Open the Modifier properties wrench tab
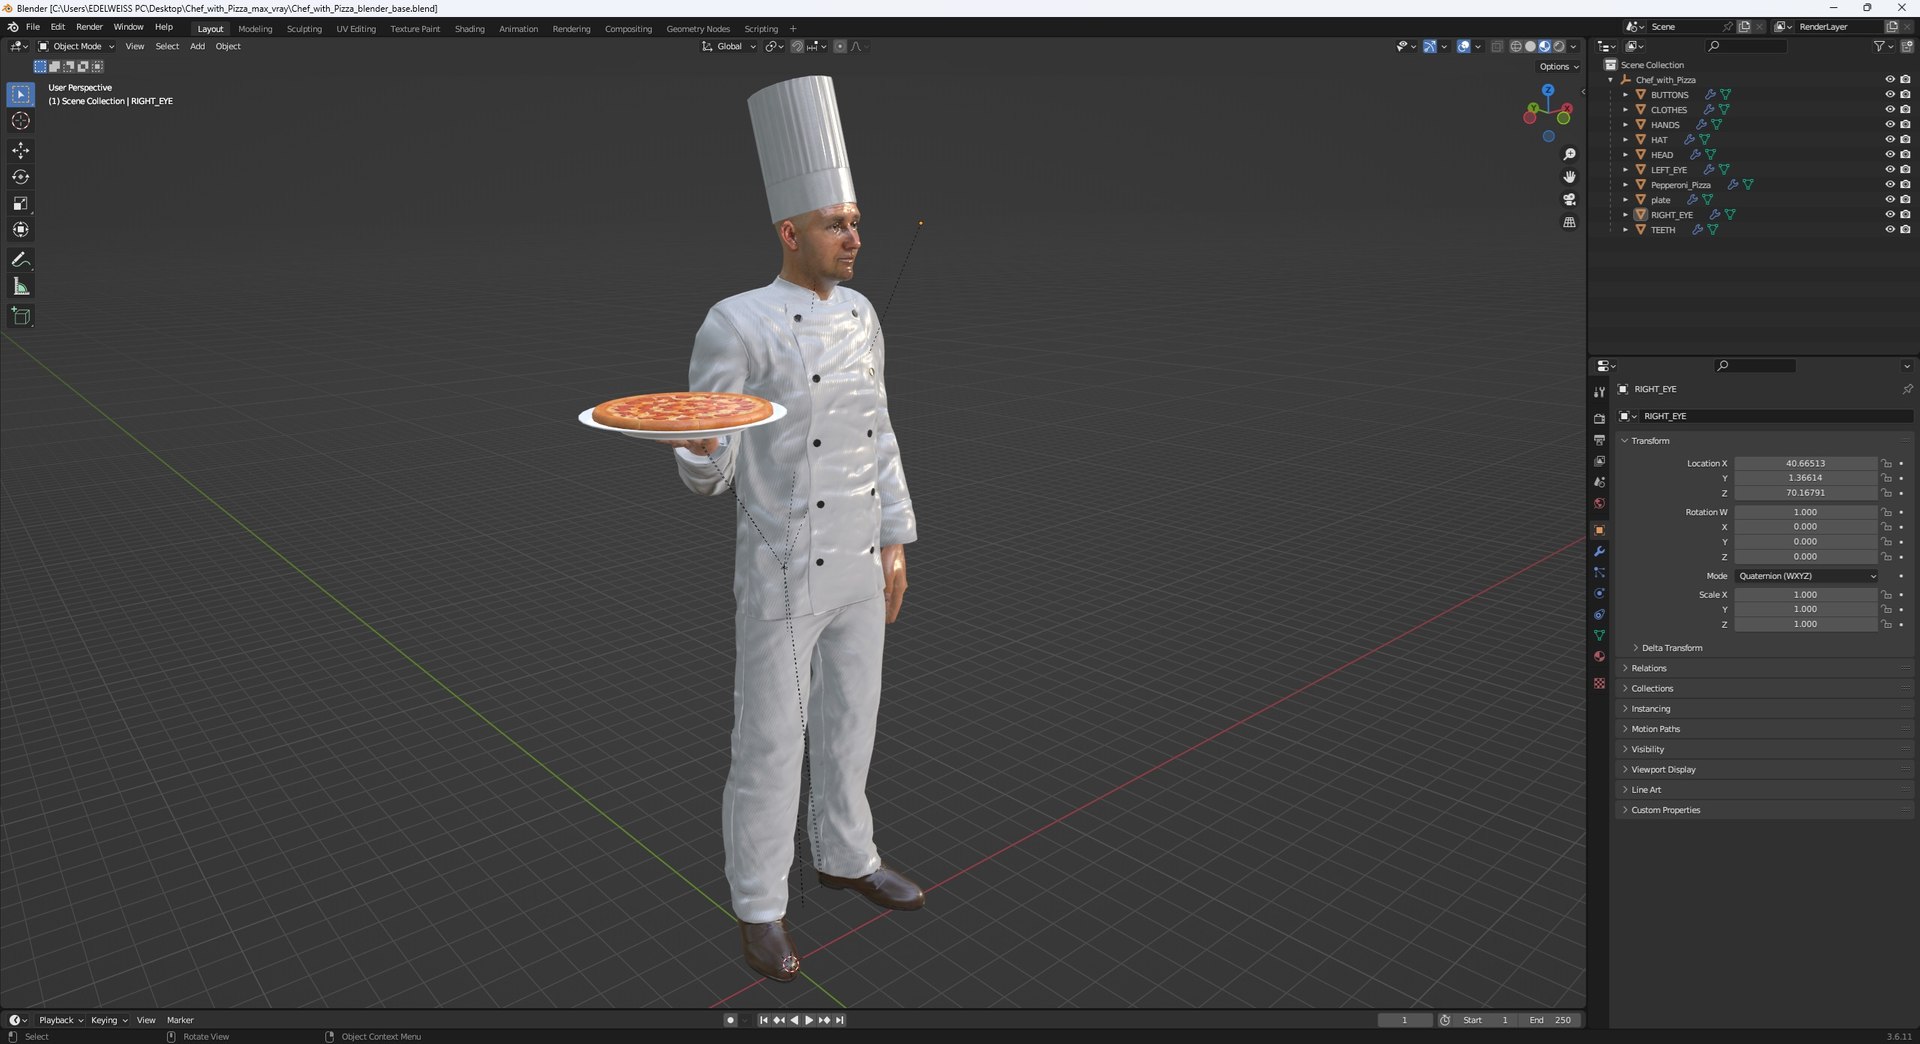Image resolution: width=1920 pixels, height=1044 pixels. click(x=1599, y=551)
